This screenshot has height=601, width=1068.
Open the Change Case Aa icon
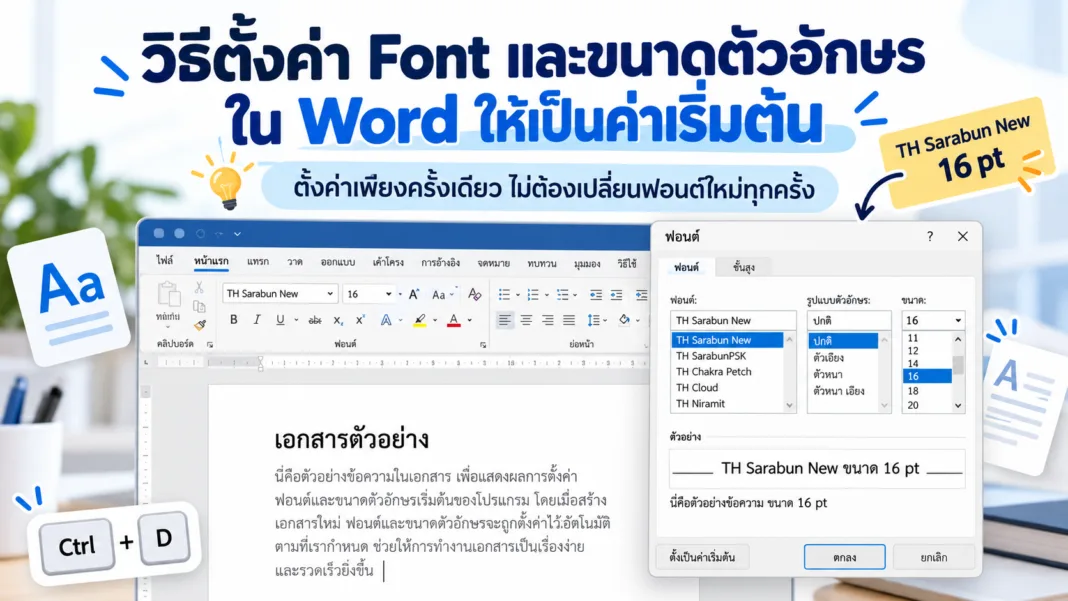pyautogui.click(x=439, y=294)
